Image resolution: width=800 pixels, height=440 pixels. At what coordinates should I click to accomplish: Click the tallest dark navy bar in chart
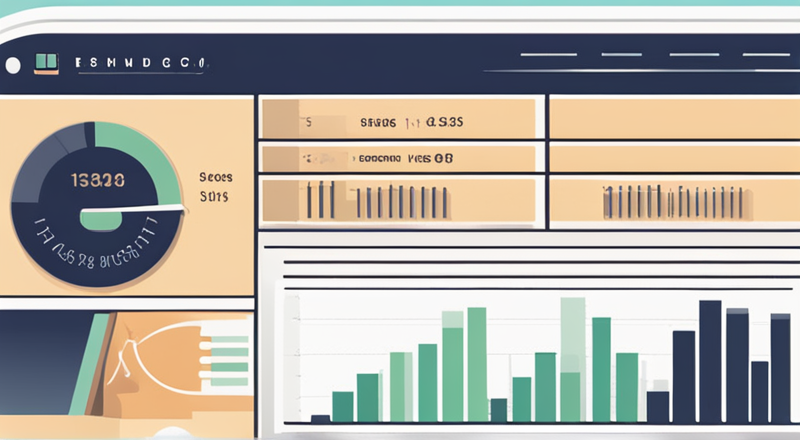(x=710, y=361)
